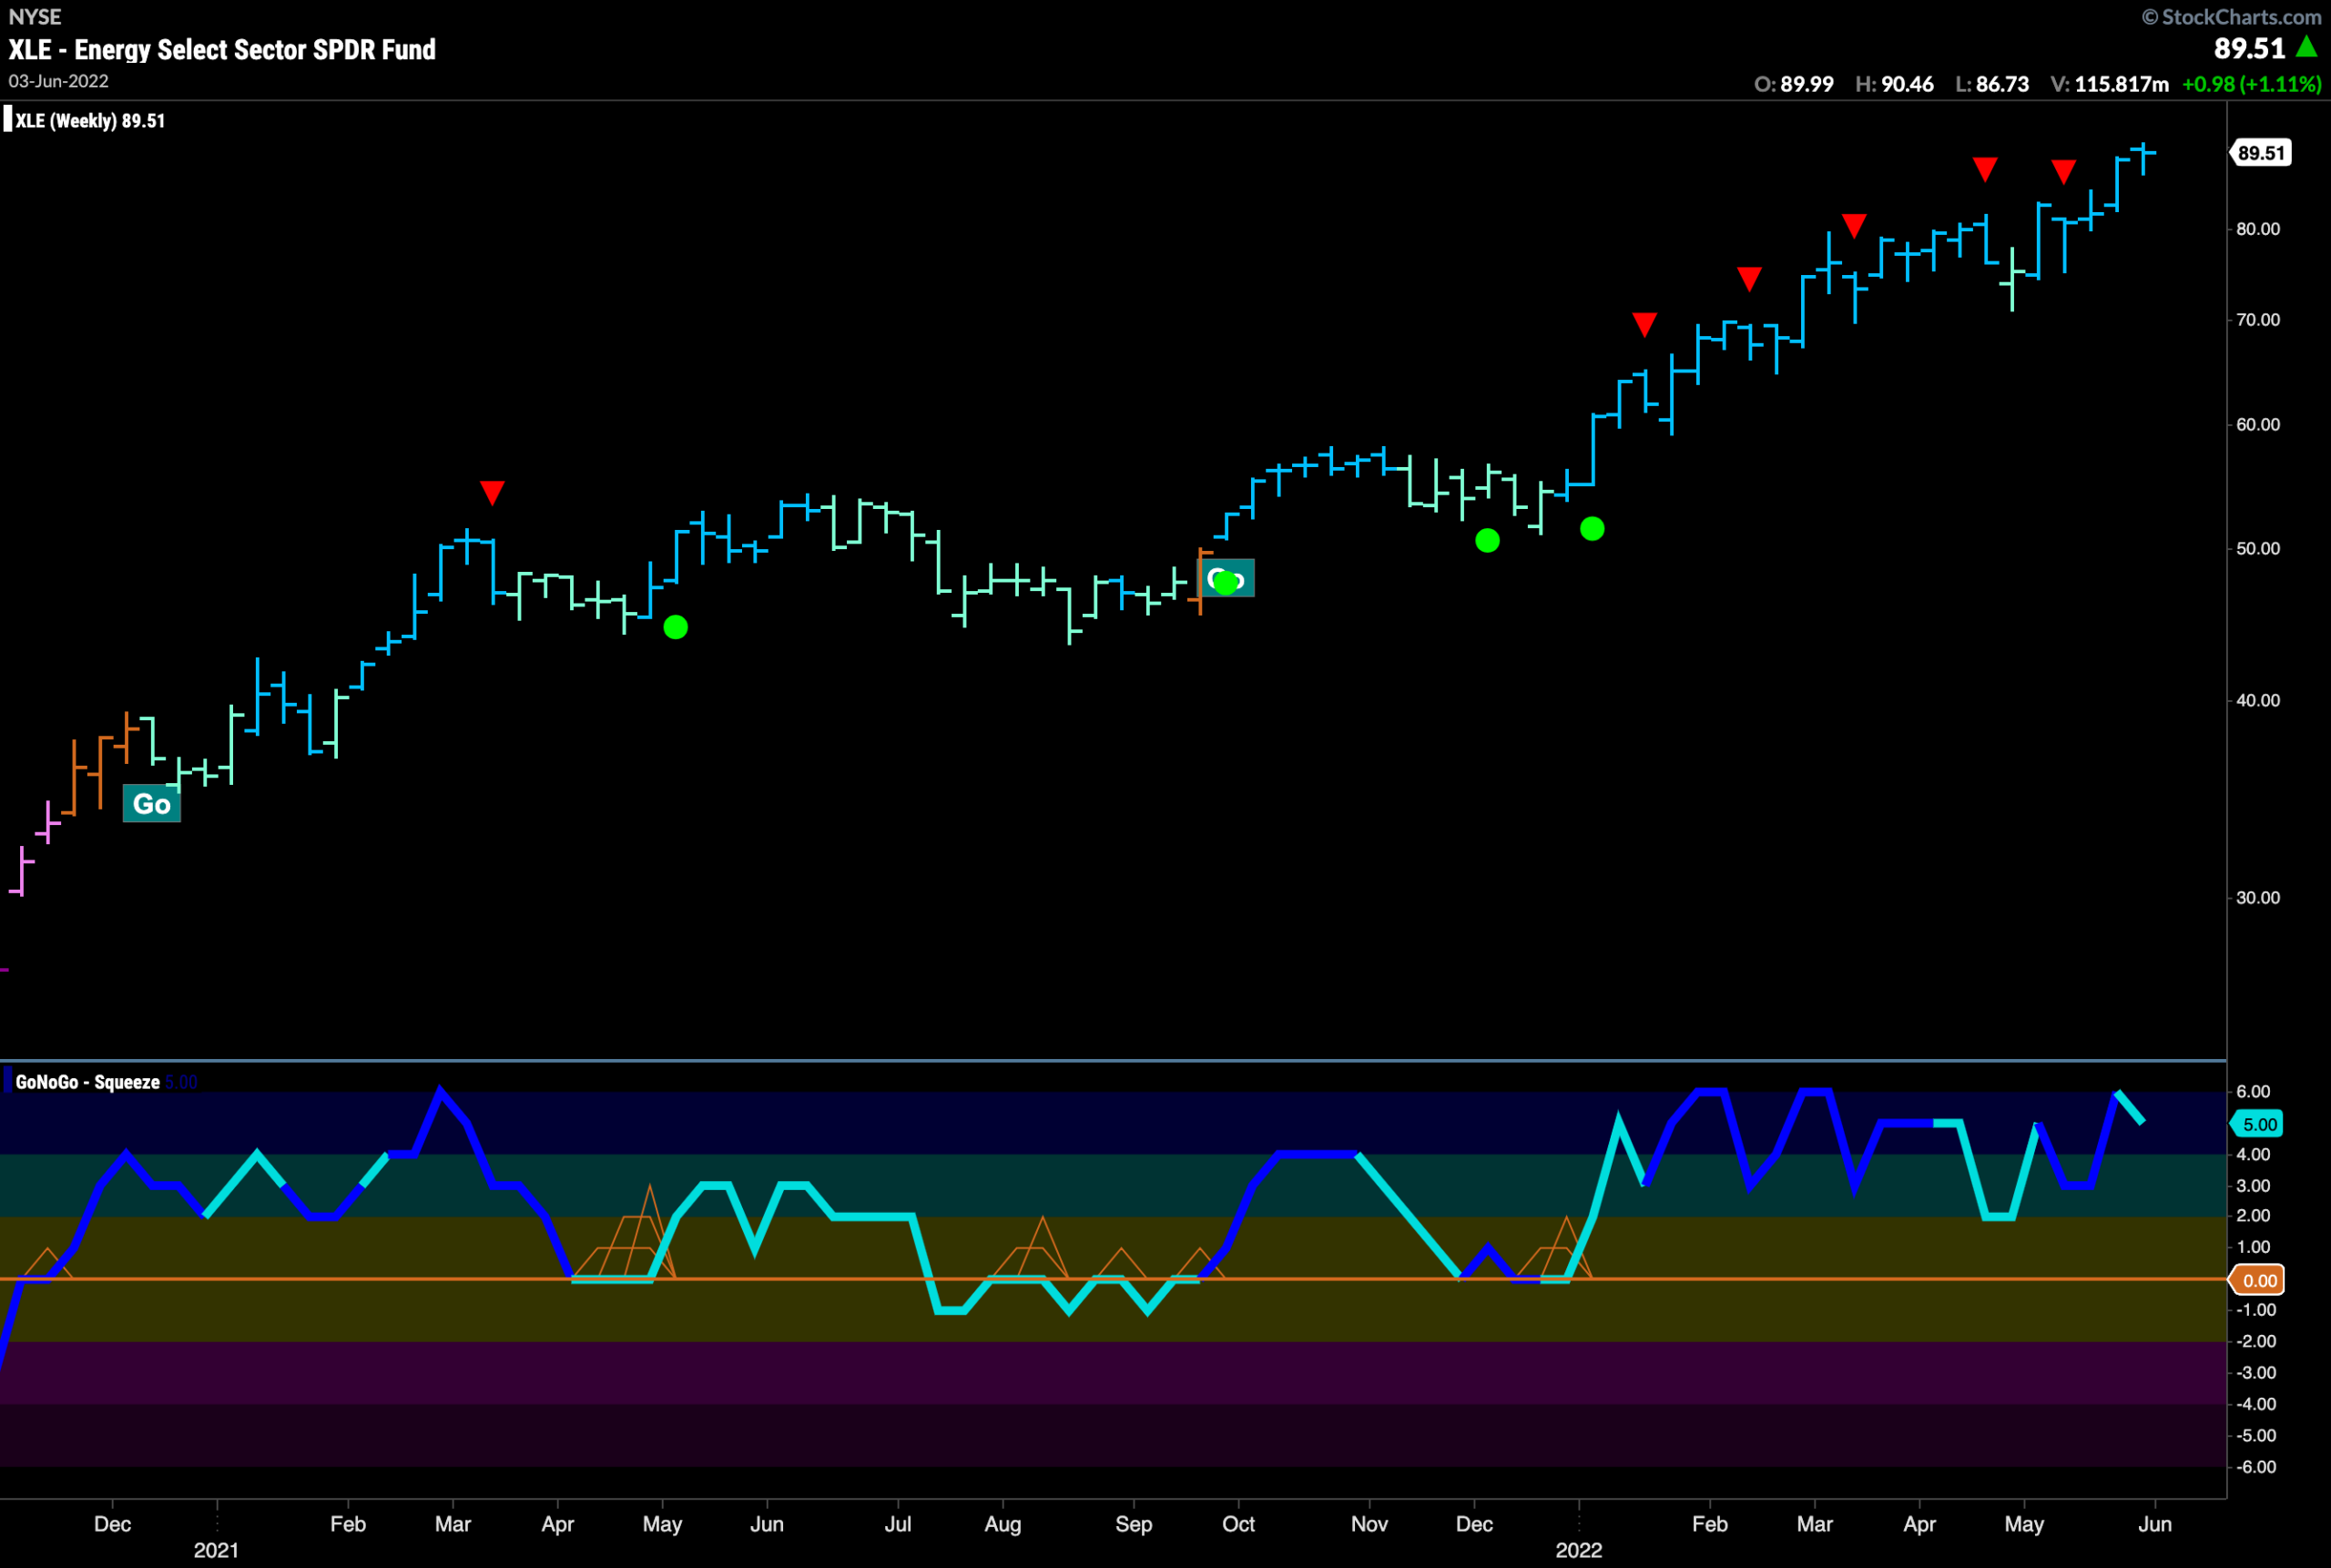Click the green dot marker in early December 2021
The image size is (2331, 1568).
(x=1488, y=541)
